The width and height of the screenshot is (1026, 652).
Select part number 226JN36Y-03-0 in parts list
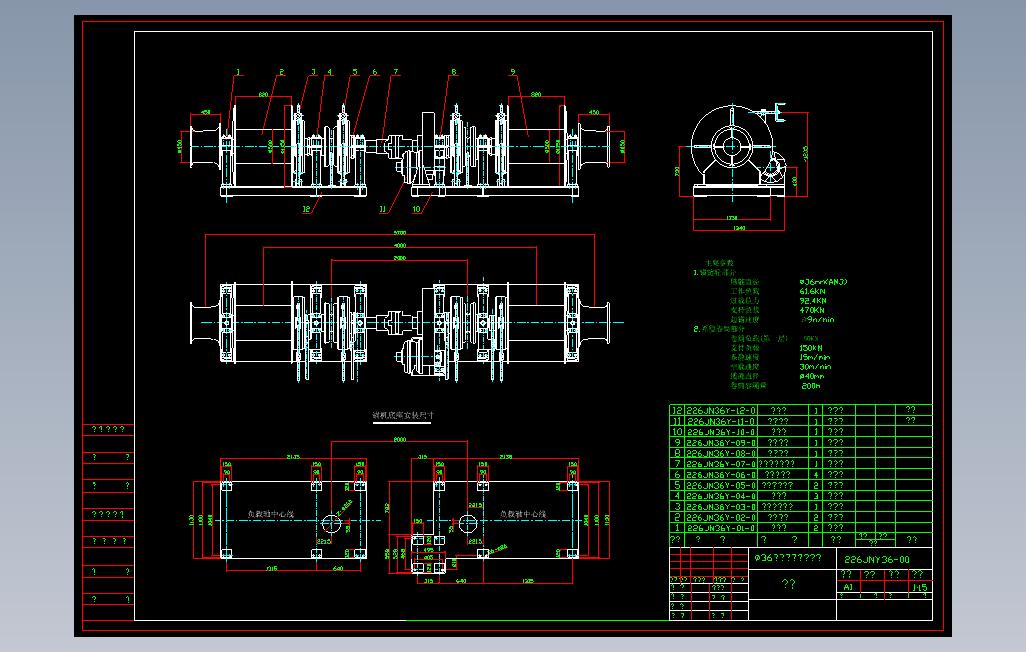[721, 506]
